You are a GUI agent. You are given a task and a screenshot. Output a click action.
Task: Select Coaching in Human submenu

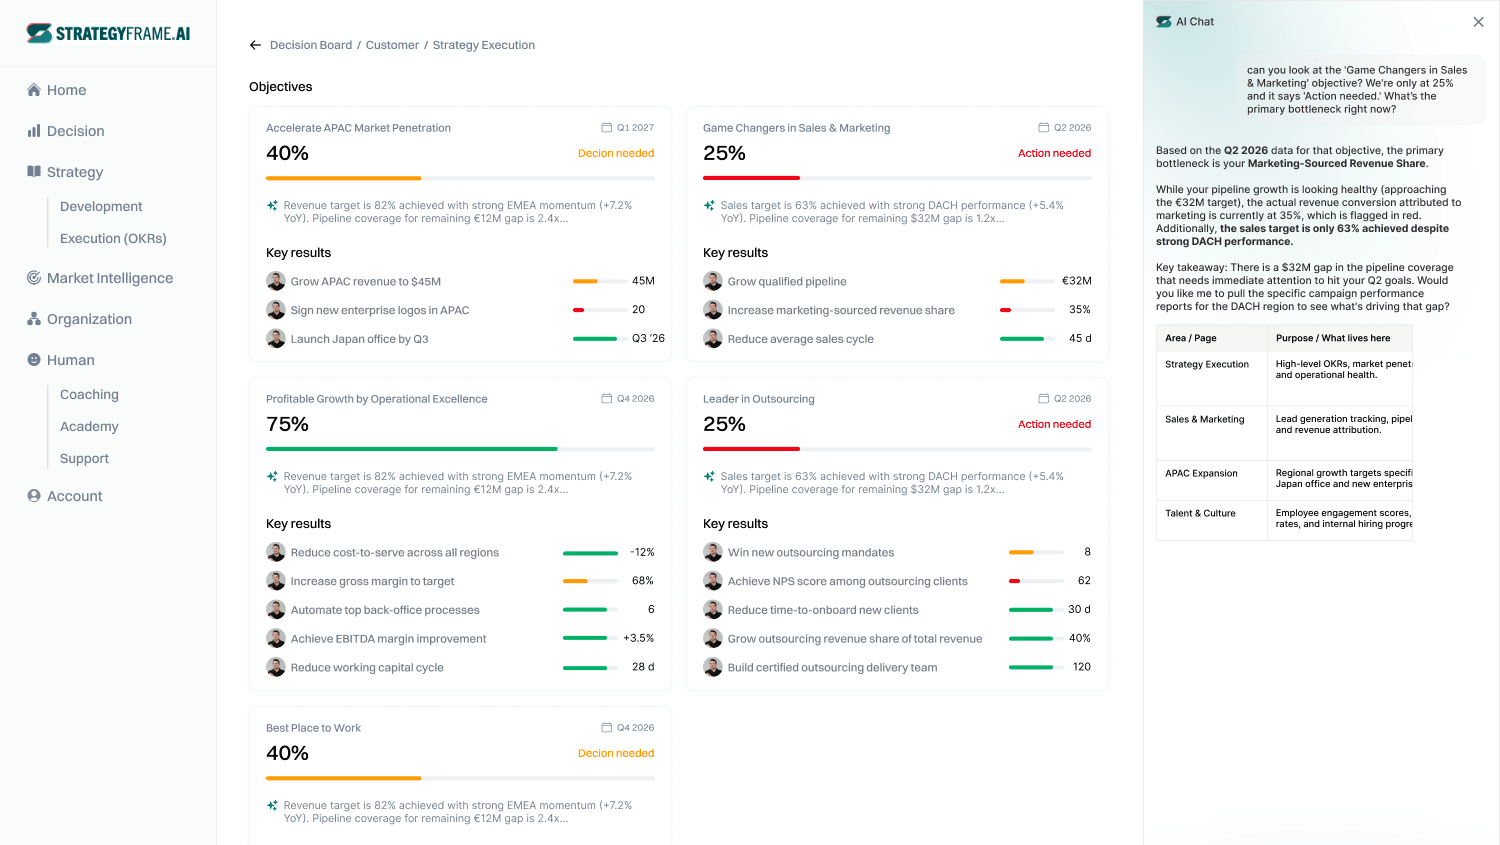click(89, 394)
